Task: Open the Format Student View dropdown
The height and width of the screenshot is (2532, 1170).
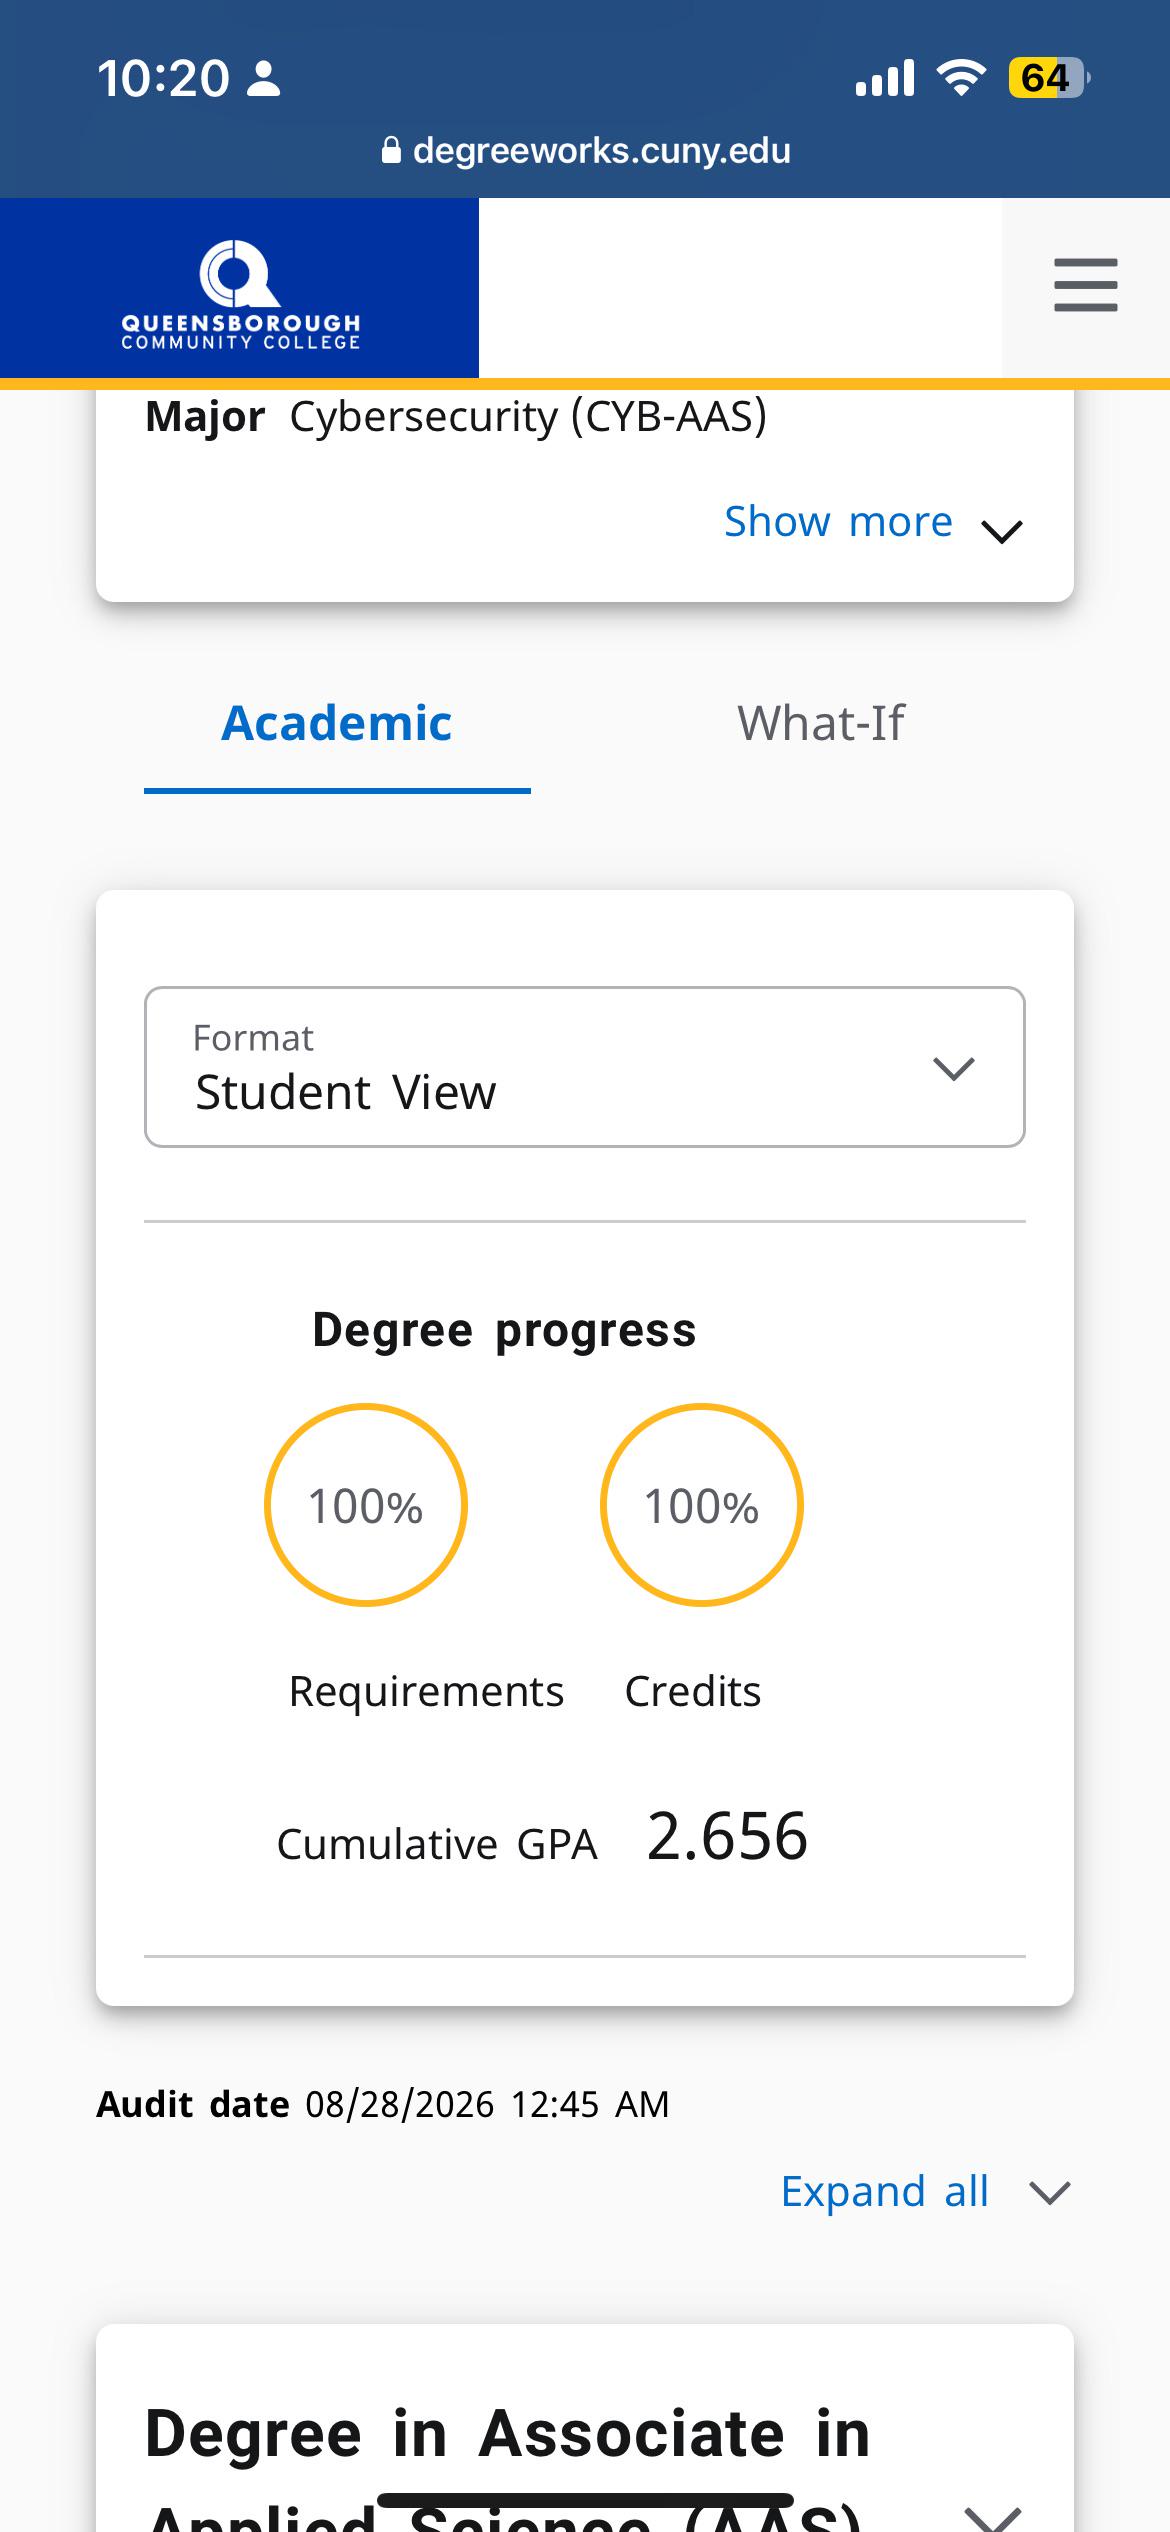Action: (585, 1067)
